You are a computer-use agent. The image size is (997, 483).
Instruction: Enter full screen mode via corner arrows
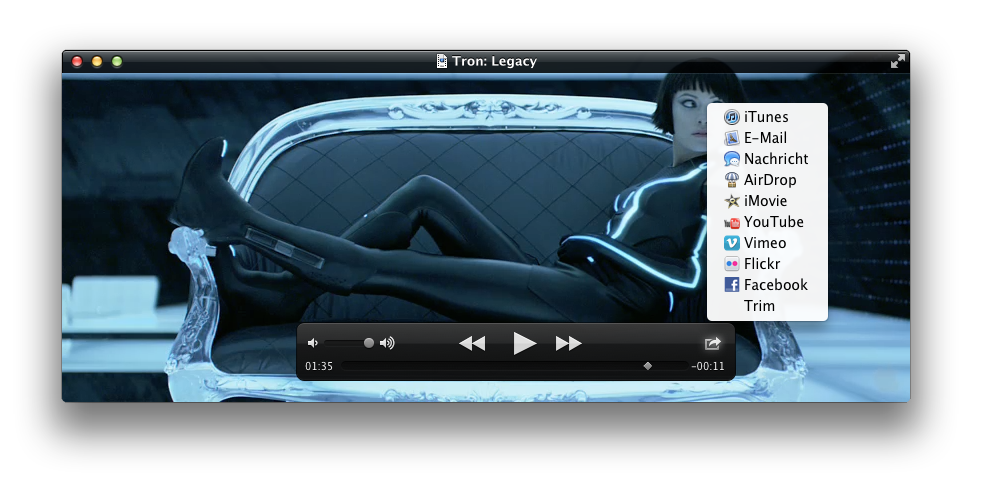[897, 61]
